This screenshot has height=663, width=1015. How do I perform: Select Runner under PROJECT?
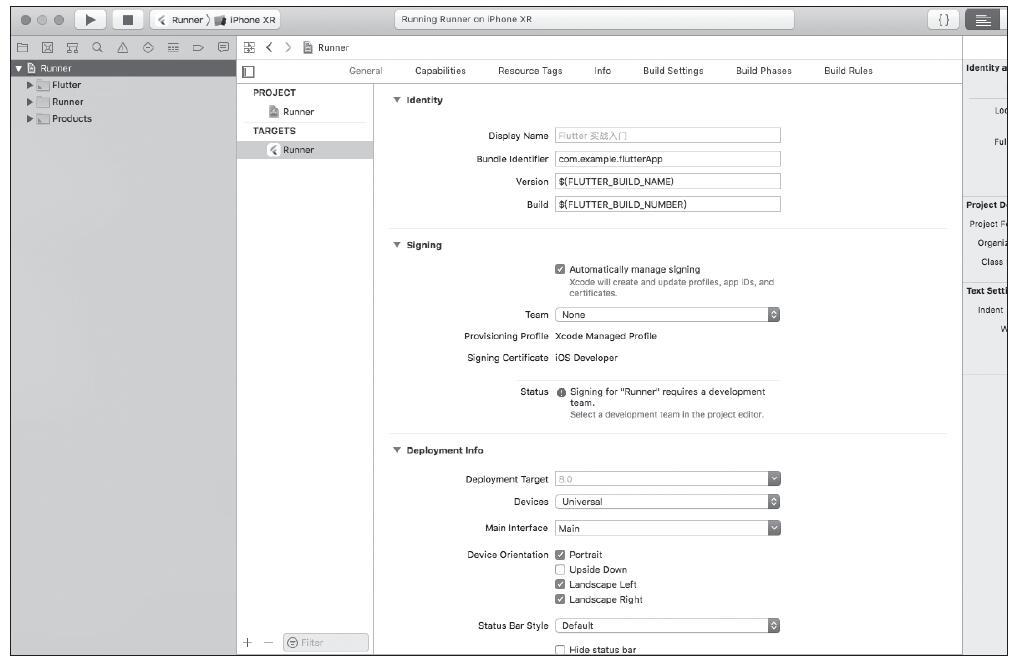tap(297, 112)
